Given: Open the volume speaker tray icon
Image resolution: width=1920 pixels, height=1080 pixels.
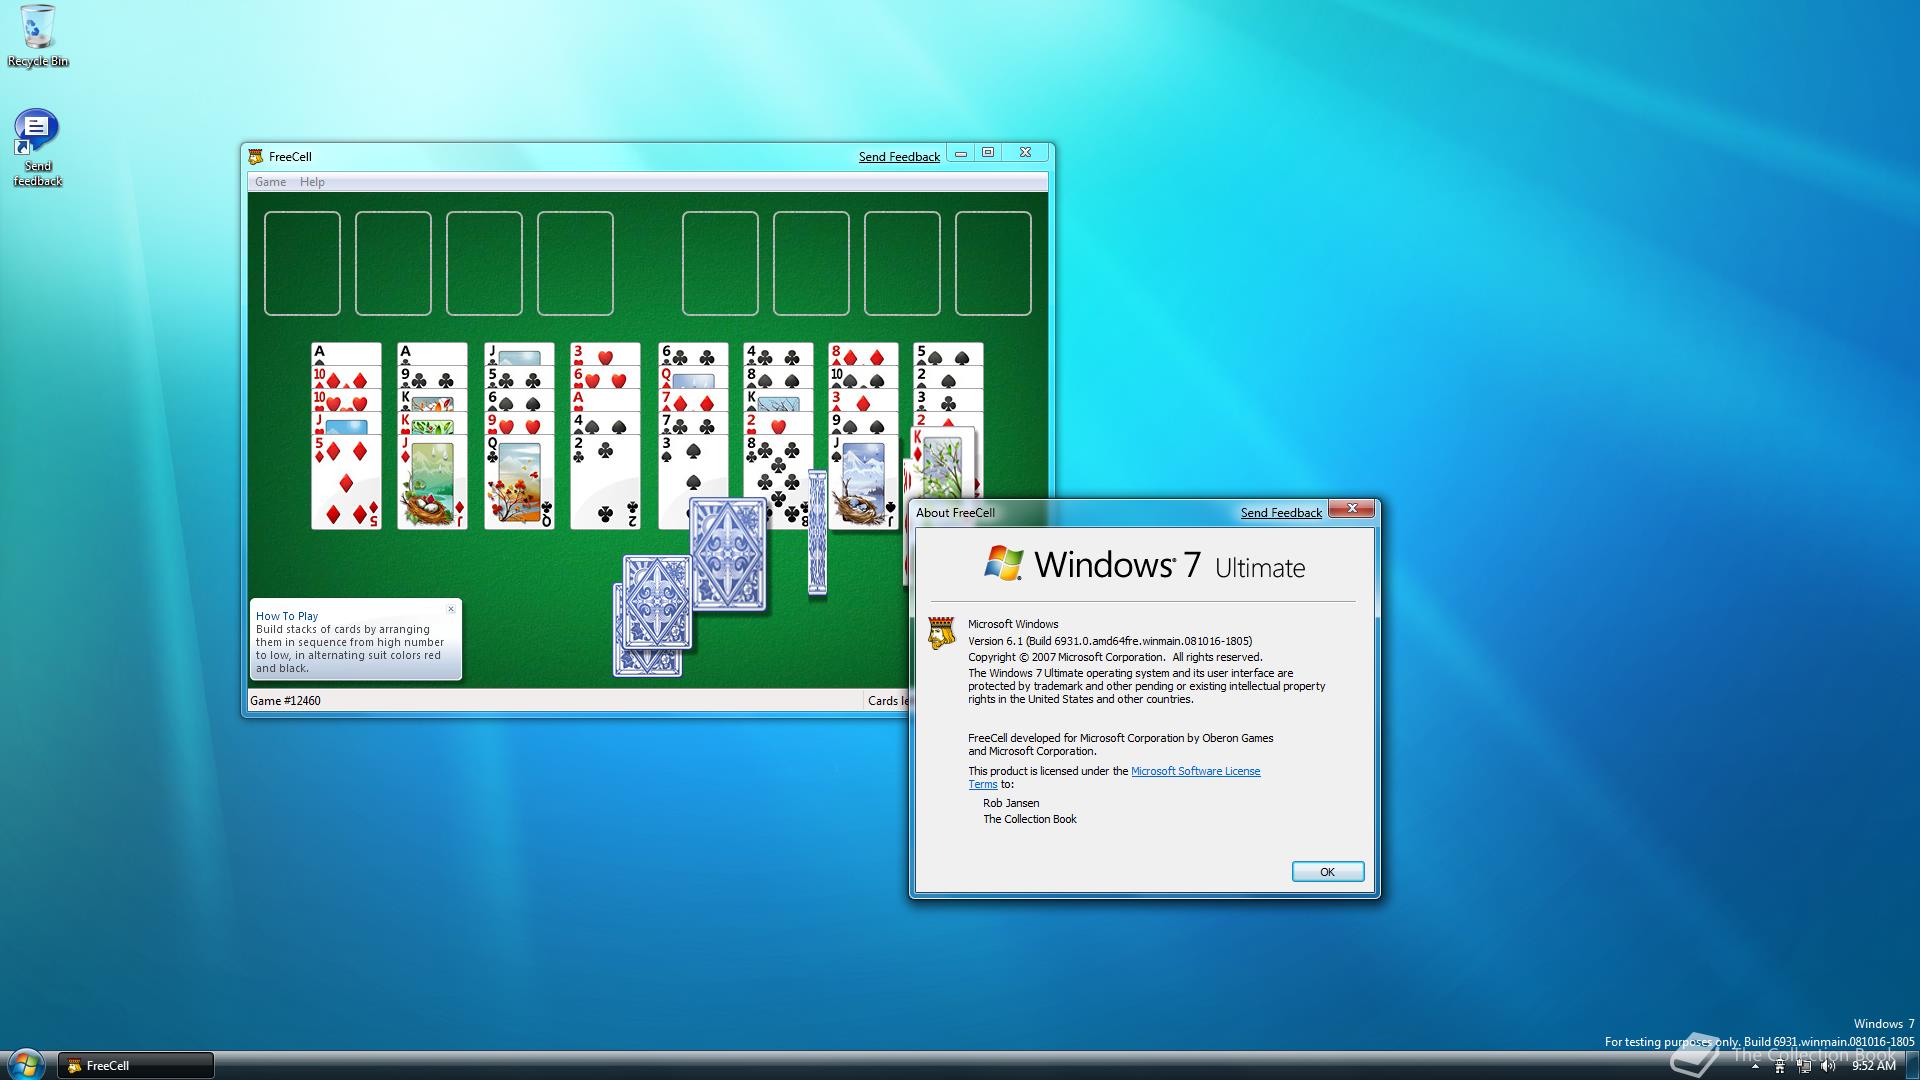Looking at the screenshot, I should coord(1828,1066).
